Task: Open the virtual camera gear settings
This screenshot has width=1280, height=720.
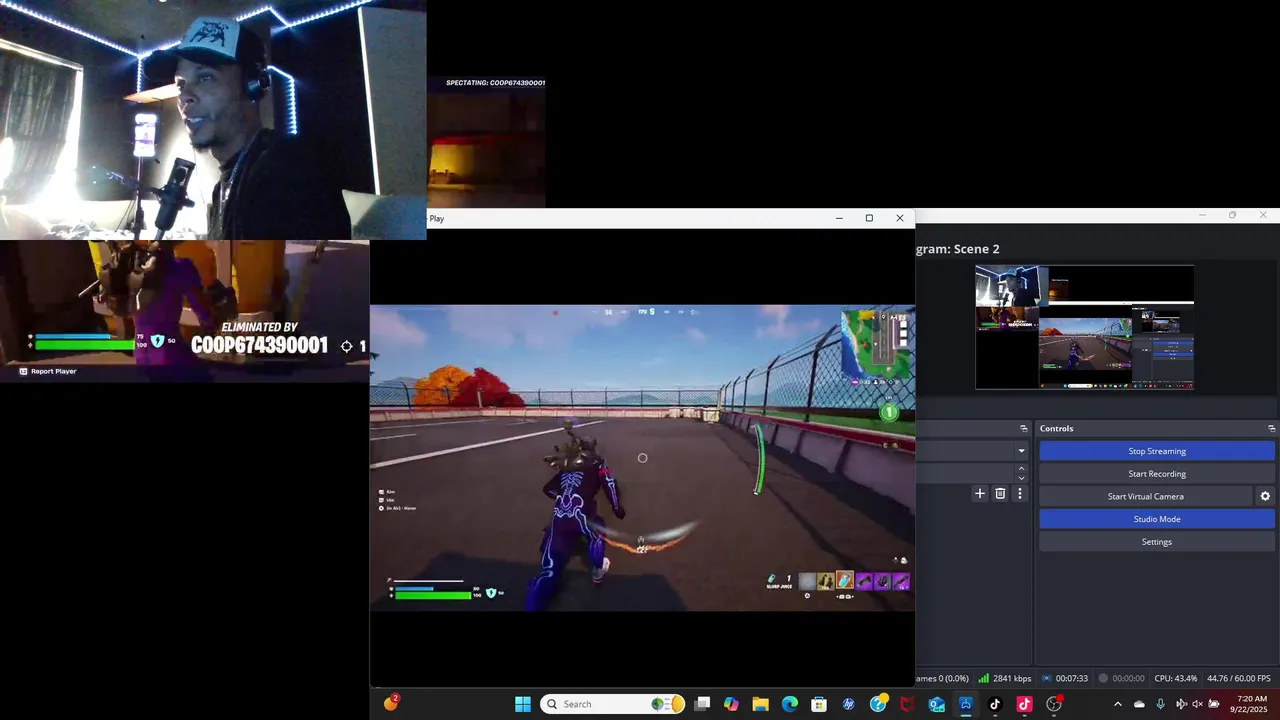Action: click(1265, 496)
